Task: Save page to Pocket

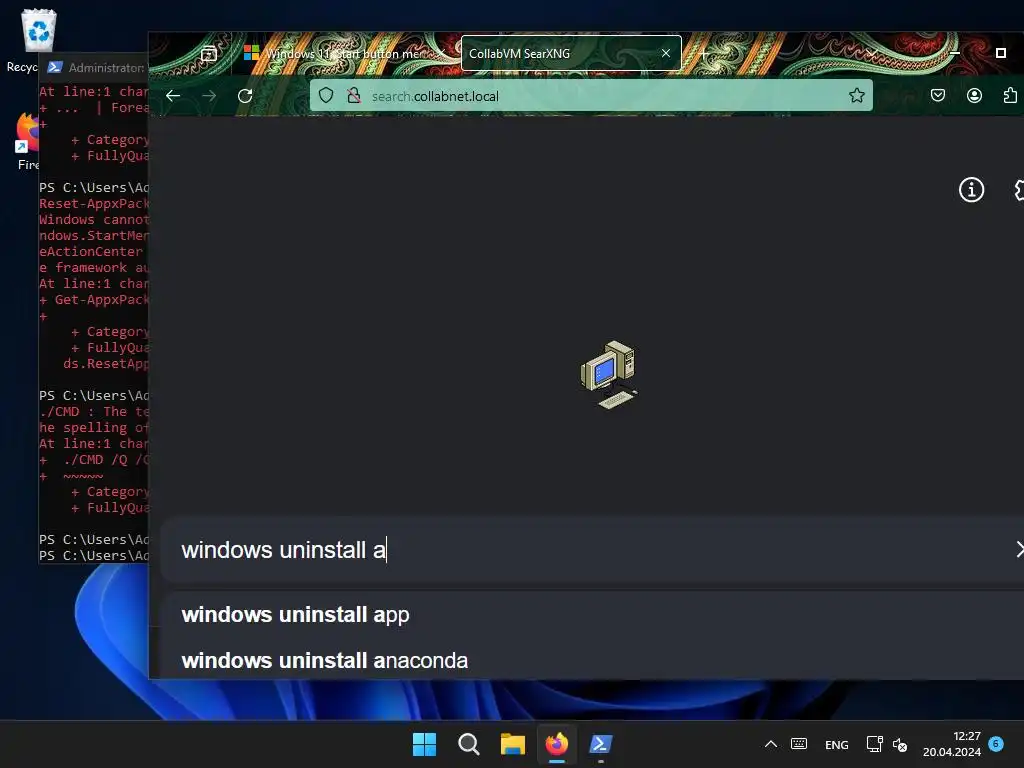Action: click(938, 96)
